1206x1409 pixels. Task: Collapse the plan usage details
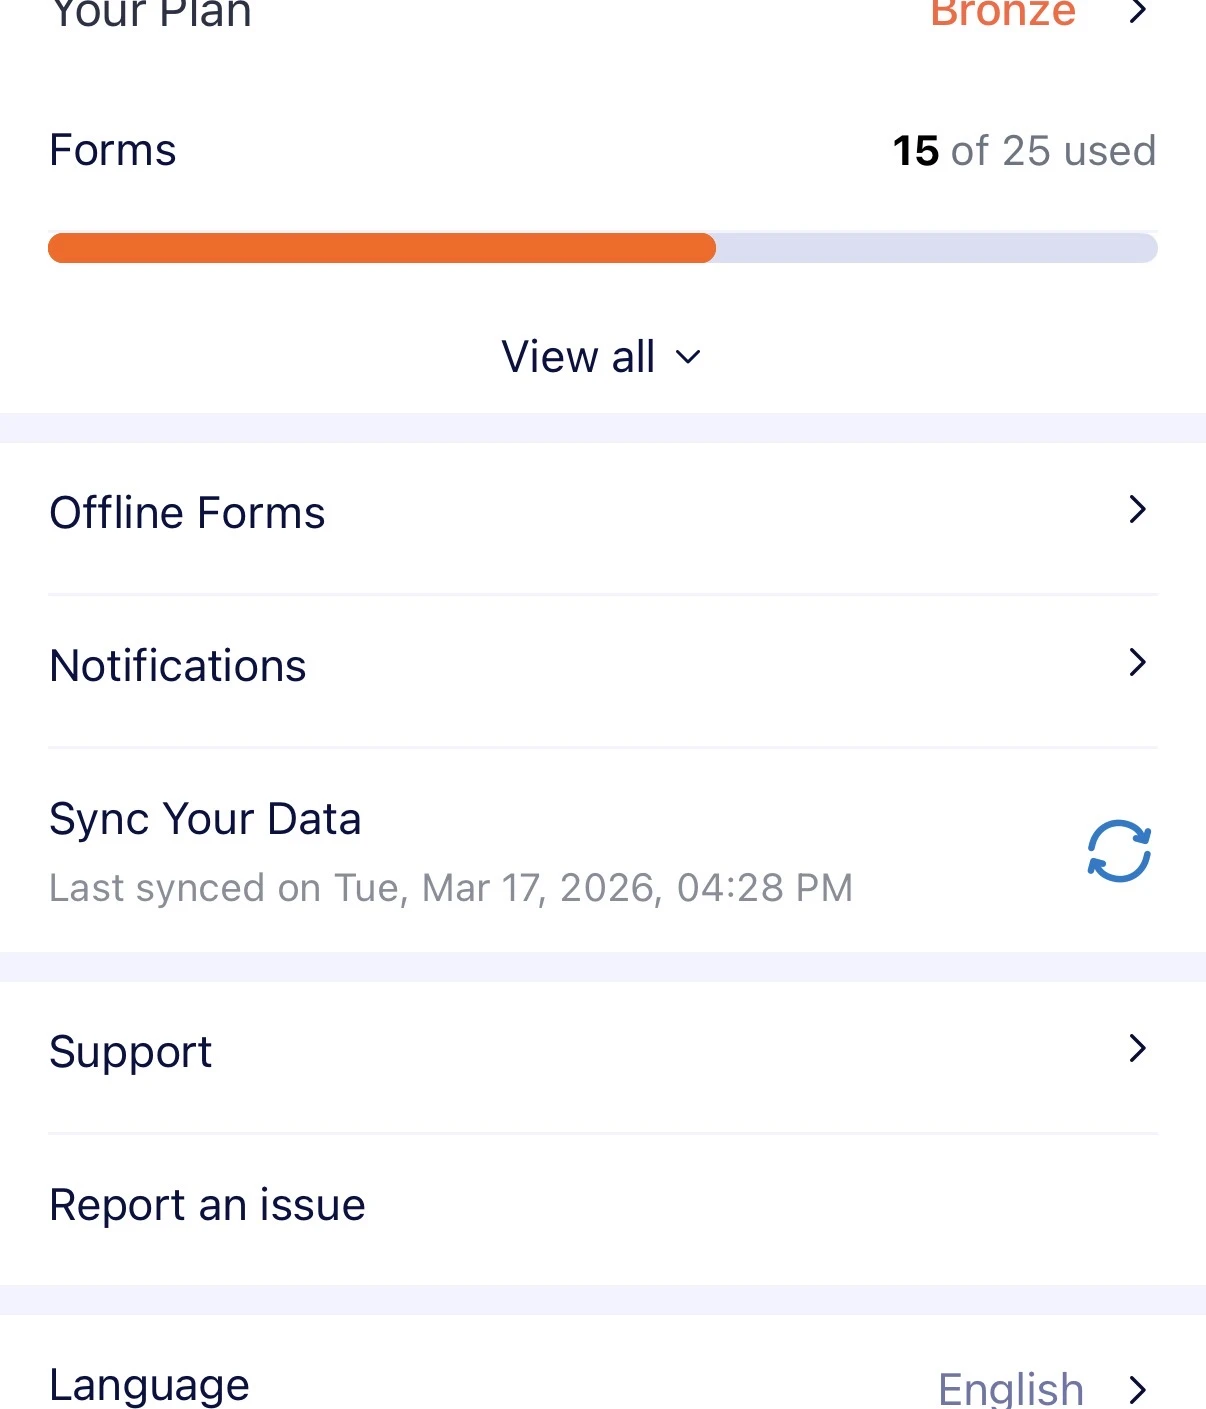click(x=603, y=356)
